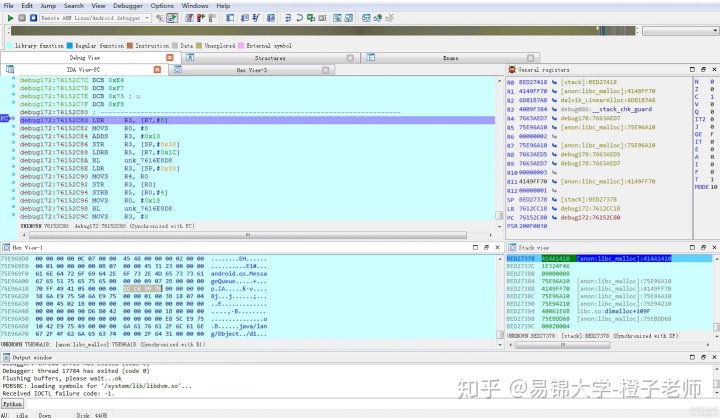Click the olive navigation band overview

coord(323,31)
